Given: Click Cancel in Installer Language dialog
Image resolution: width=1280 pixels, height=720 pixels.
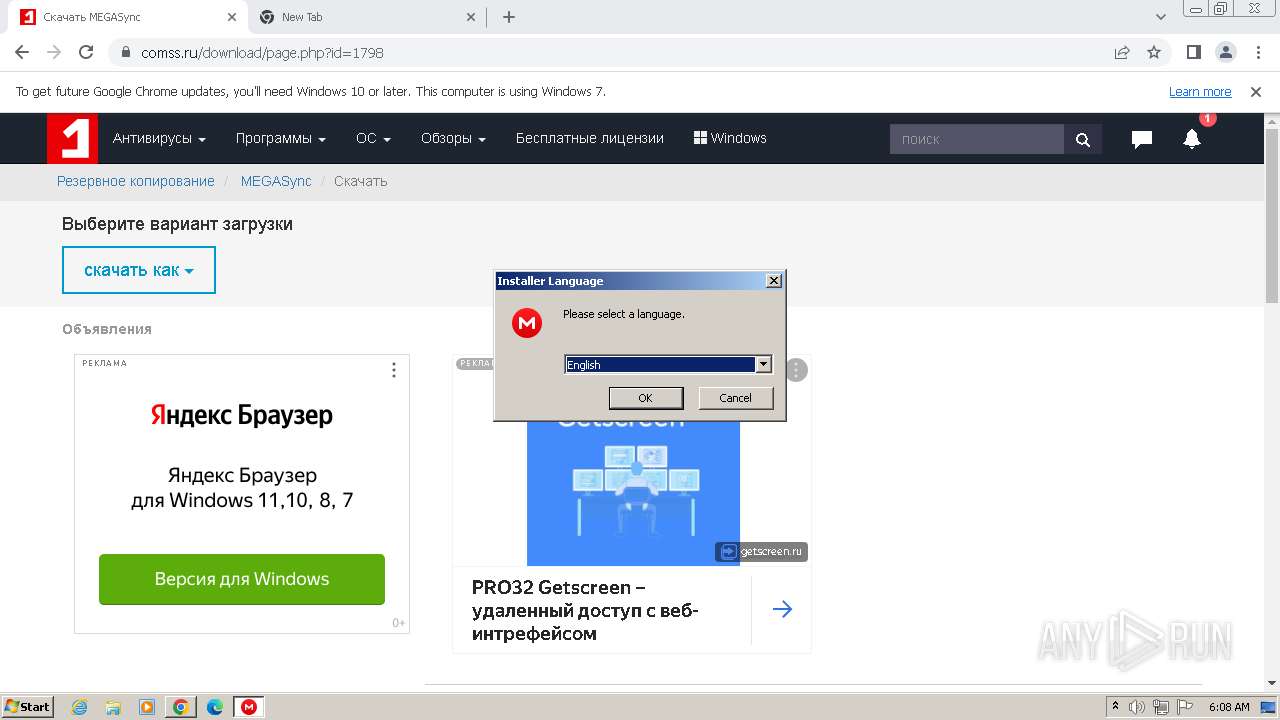Looking at the screenshot, I should 736,398.
